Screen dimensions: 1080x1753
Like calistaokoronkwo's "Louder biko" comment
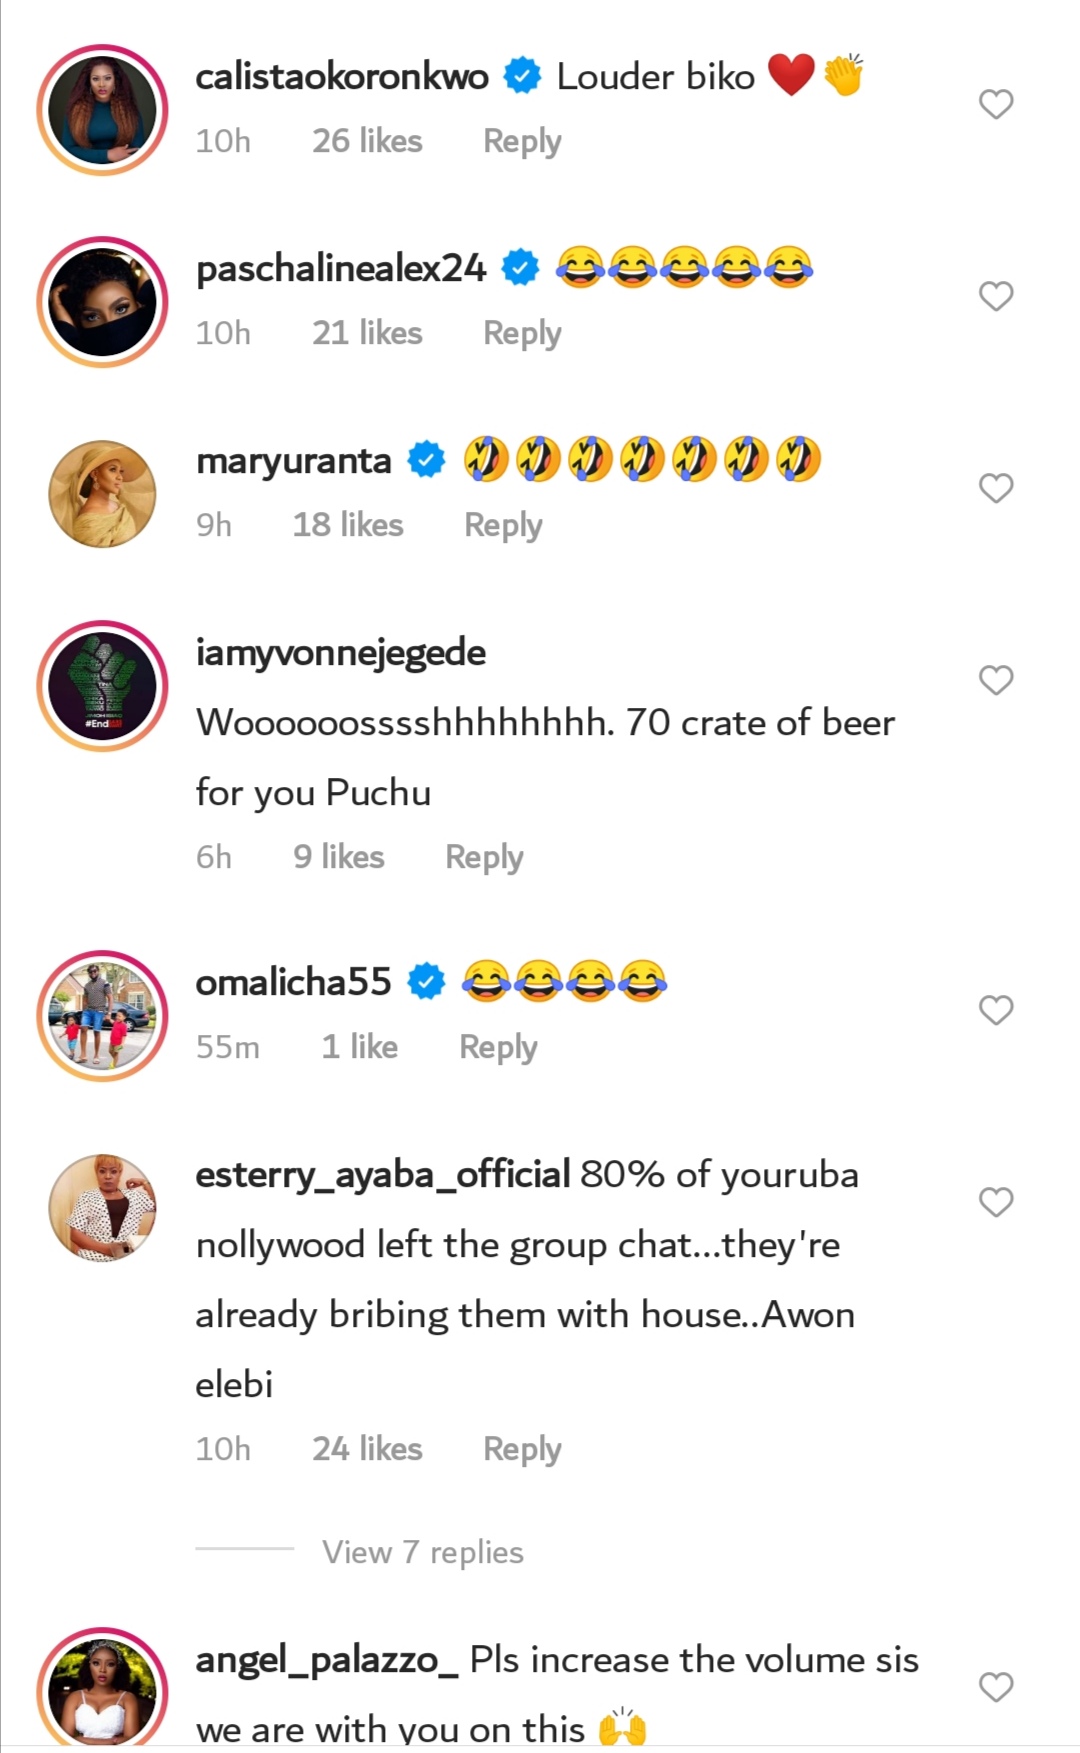tap(996, 104)
